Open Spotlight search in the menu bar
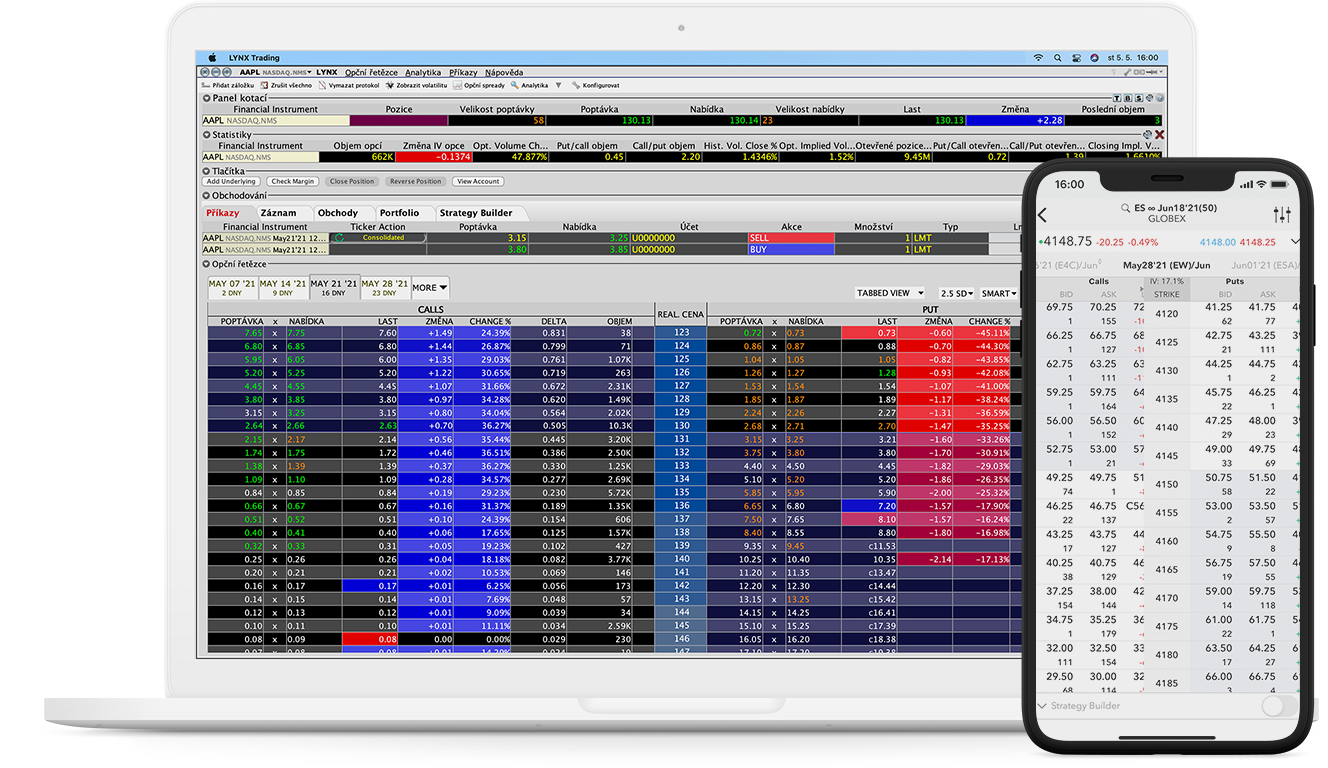Screen dimensions: 1328x768 pyautogui.click(x=1058, y=58)
